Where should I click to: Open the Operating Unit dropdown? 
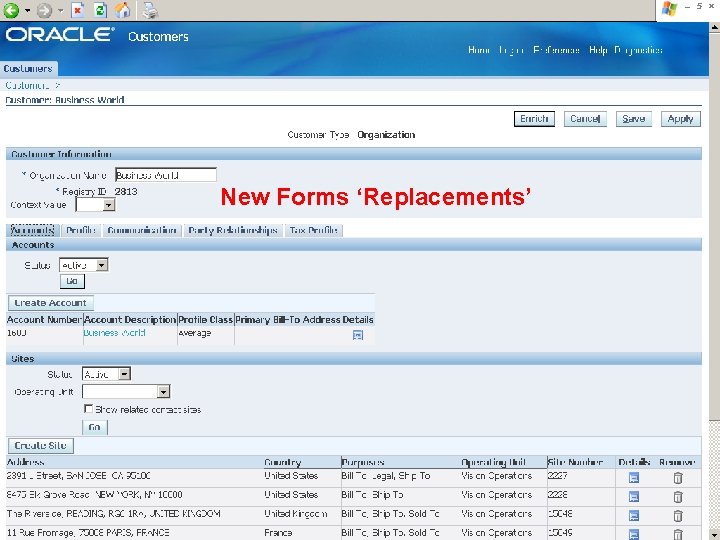click(126, 391)
